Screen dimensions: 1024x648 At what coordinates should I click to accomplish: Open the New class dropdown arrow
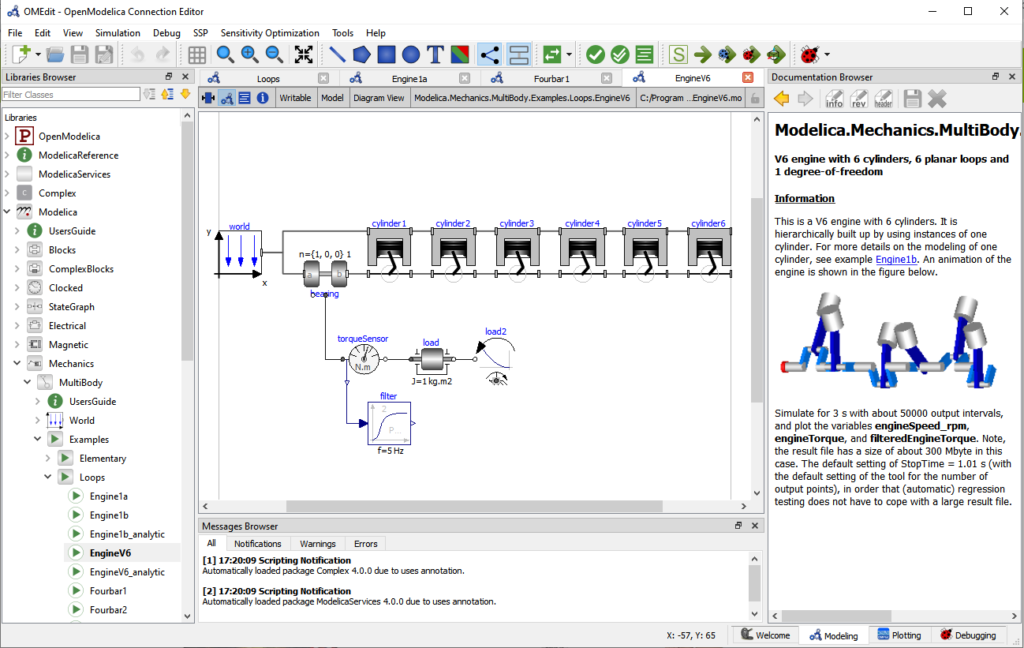point(38,55)
